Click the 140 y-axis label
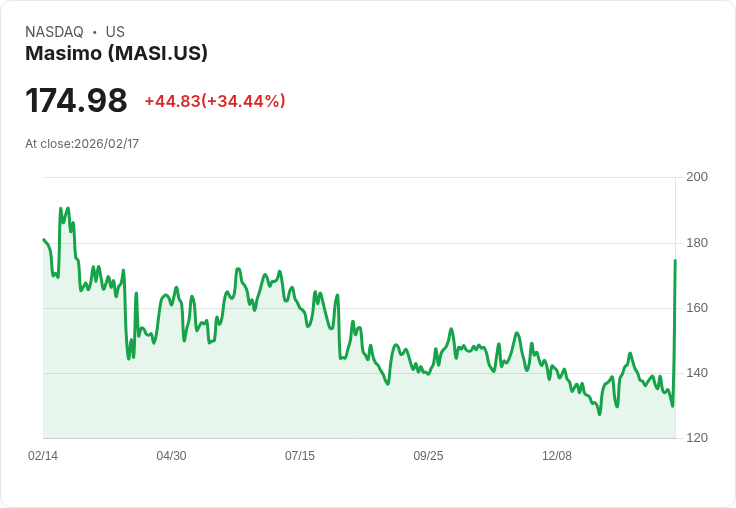Viewport: 736px width, 508px height. [x=697, y=373]
